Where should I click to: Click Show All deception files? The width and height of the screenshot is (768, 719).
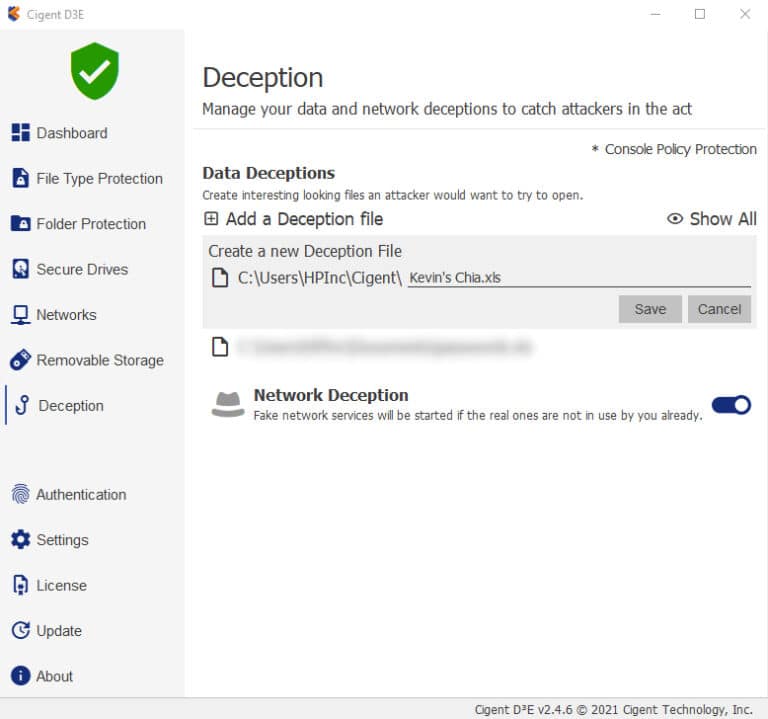(712, 218)
